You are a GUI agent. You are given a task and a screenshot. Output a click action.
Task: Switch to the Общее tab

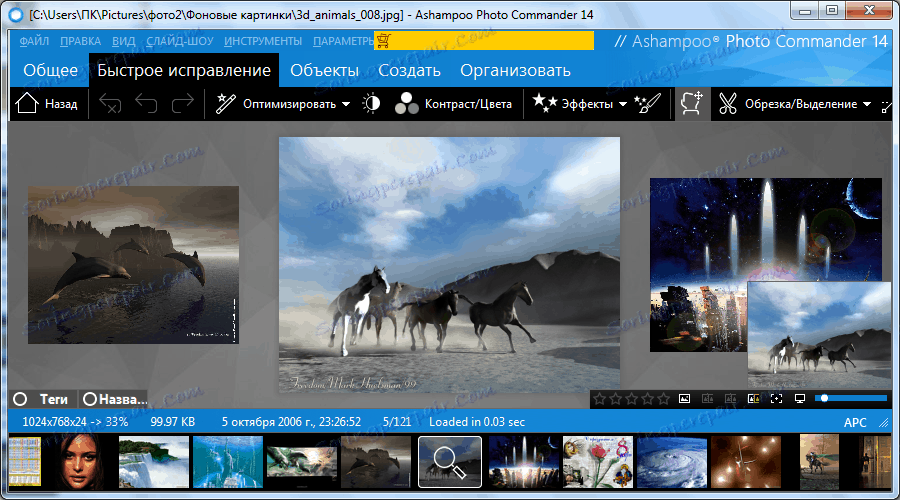[x=51, y=70]
